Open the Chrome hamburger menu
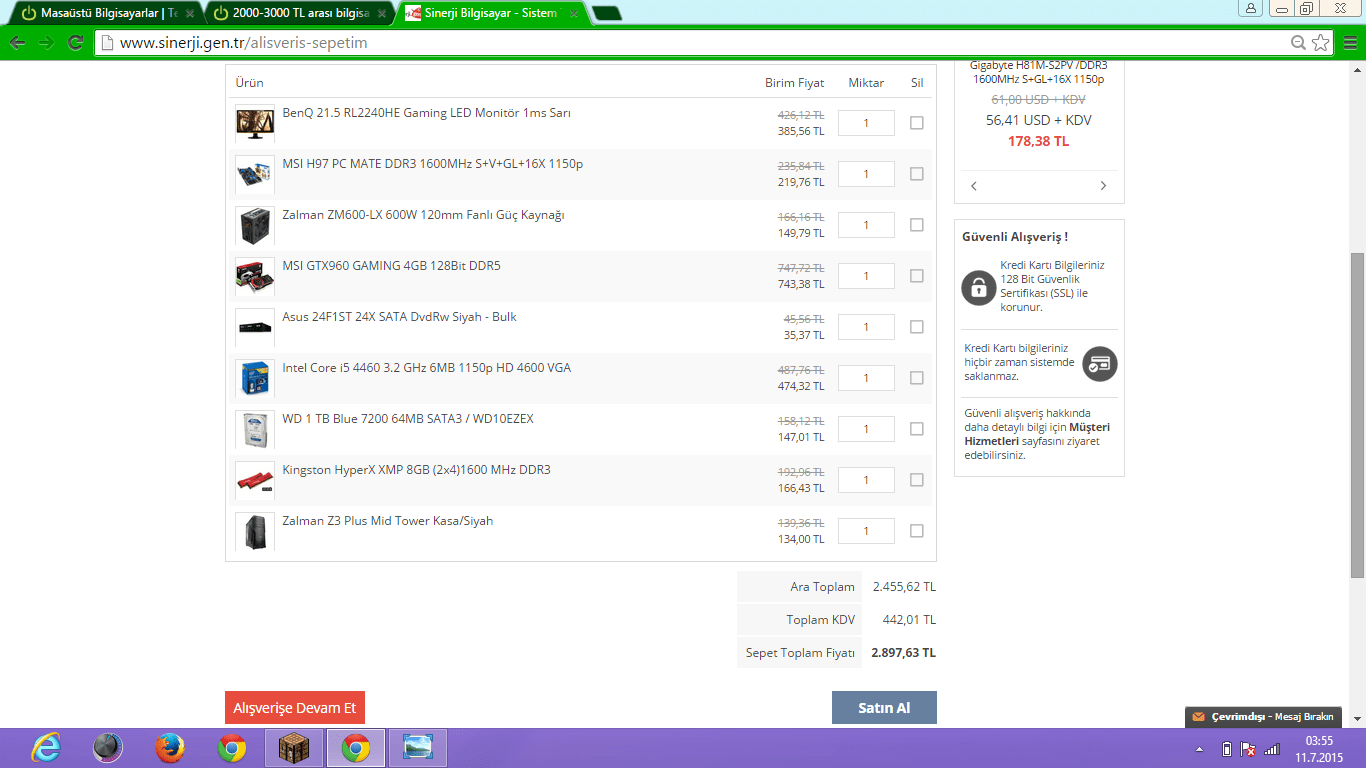This screenshot has height=768, width=1366. coord(1350,43)
